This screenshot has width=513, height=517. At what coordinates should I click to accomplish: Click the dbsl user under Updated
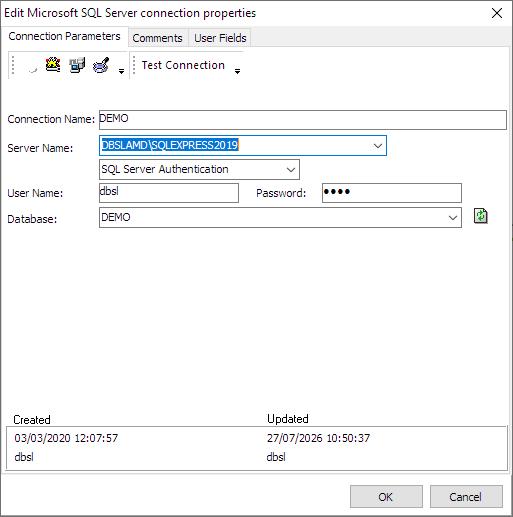(x=276, y=457)
